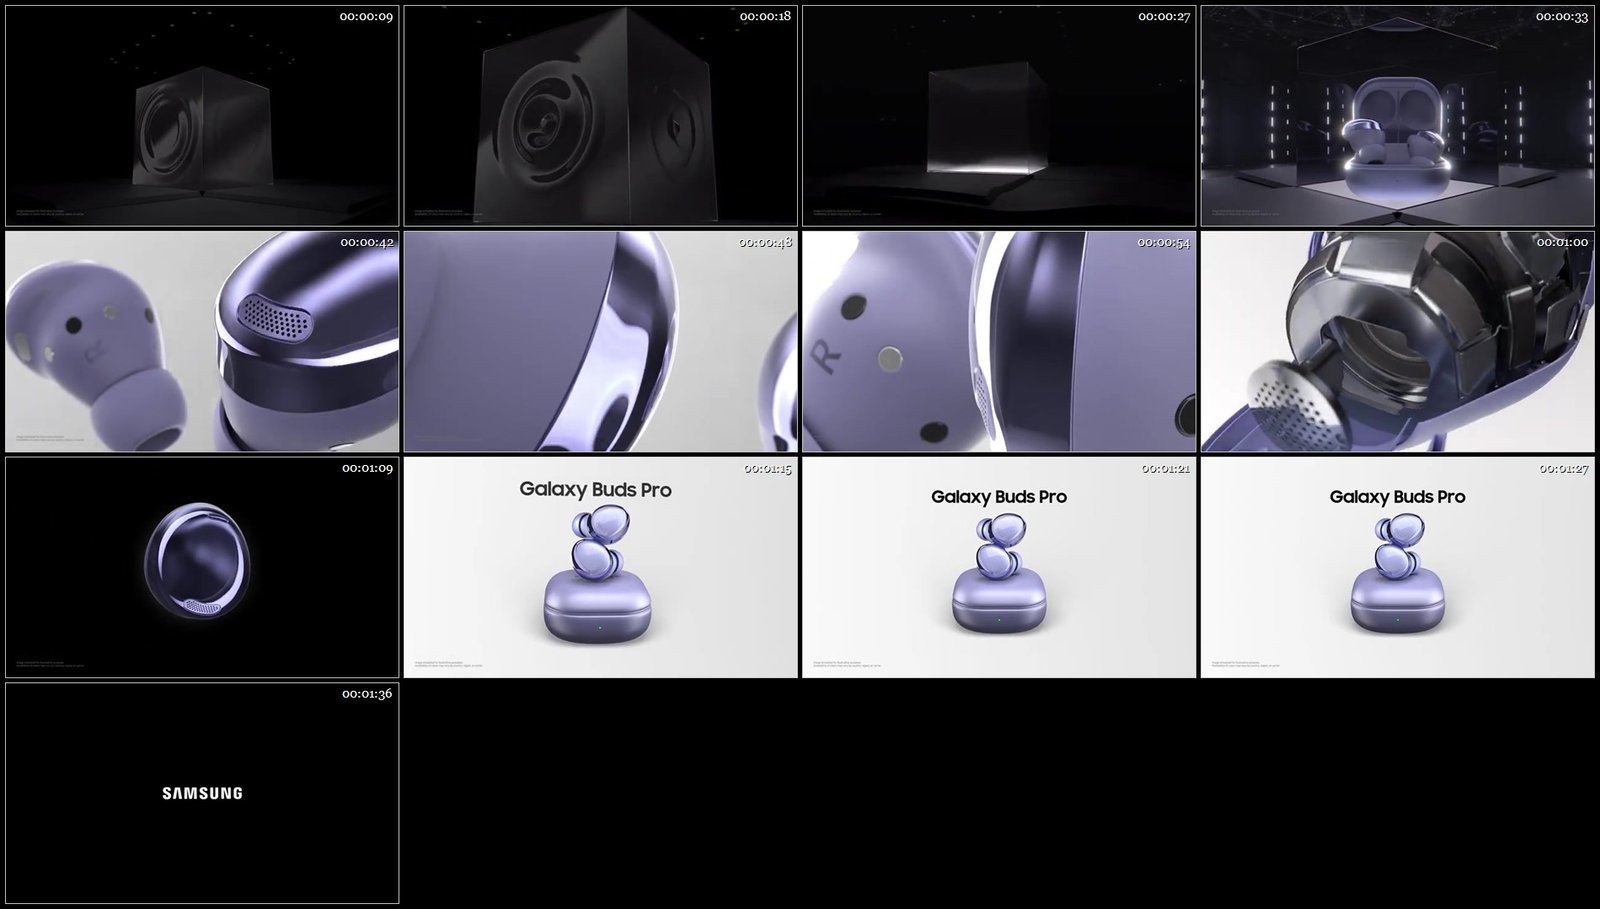Click the 00:00:48 timestamp label
Image resolution: width=1600 pixels, height=909 pixels.
click(x=765, y=242)
